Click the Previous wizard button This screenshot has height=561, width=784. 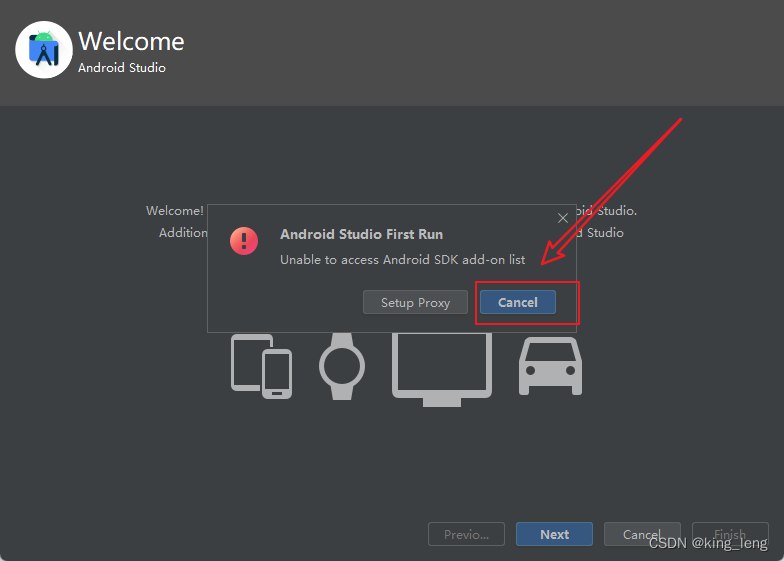466,534
